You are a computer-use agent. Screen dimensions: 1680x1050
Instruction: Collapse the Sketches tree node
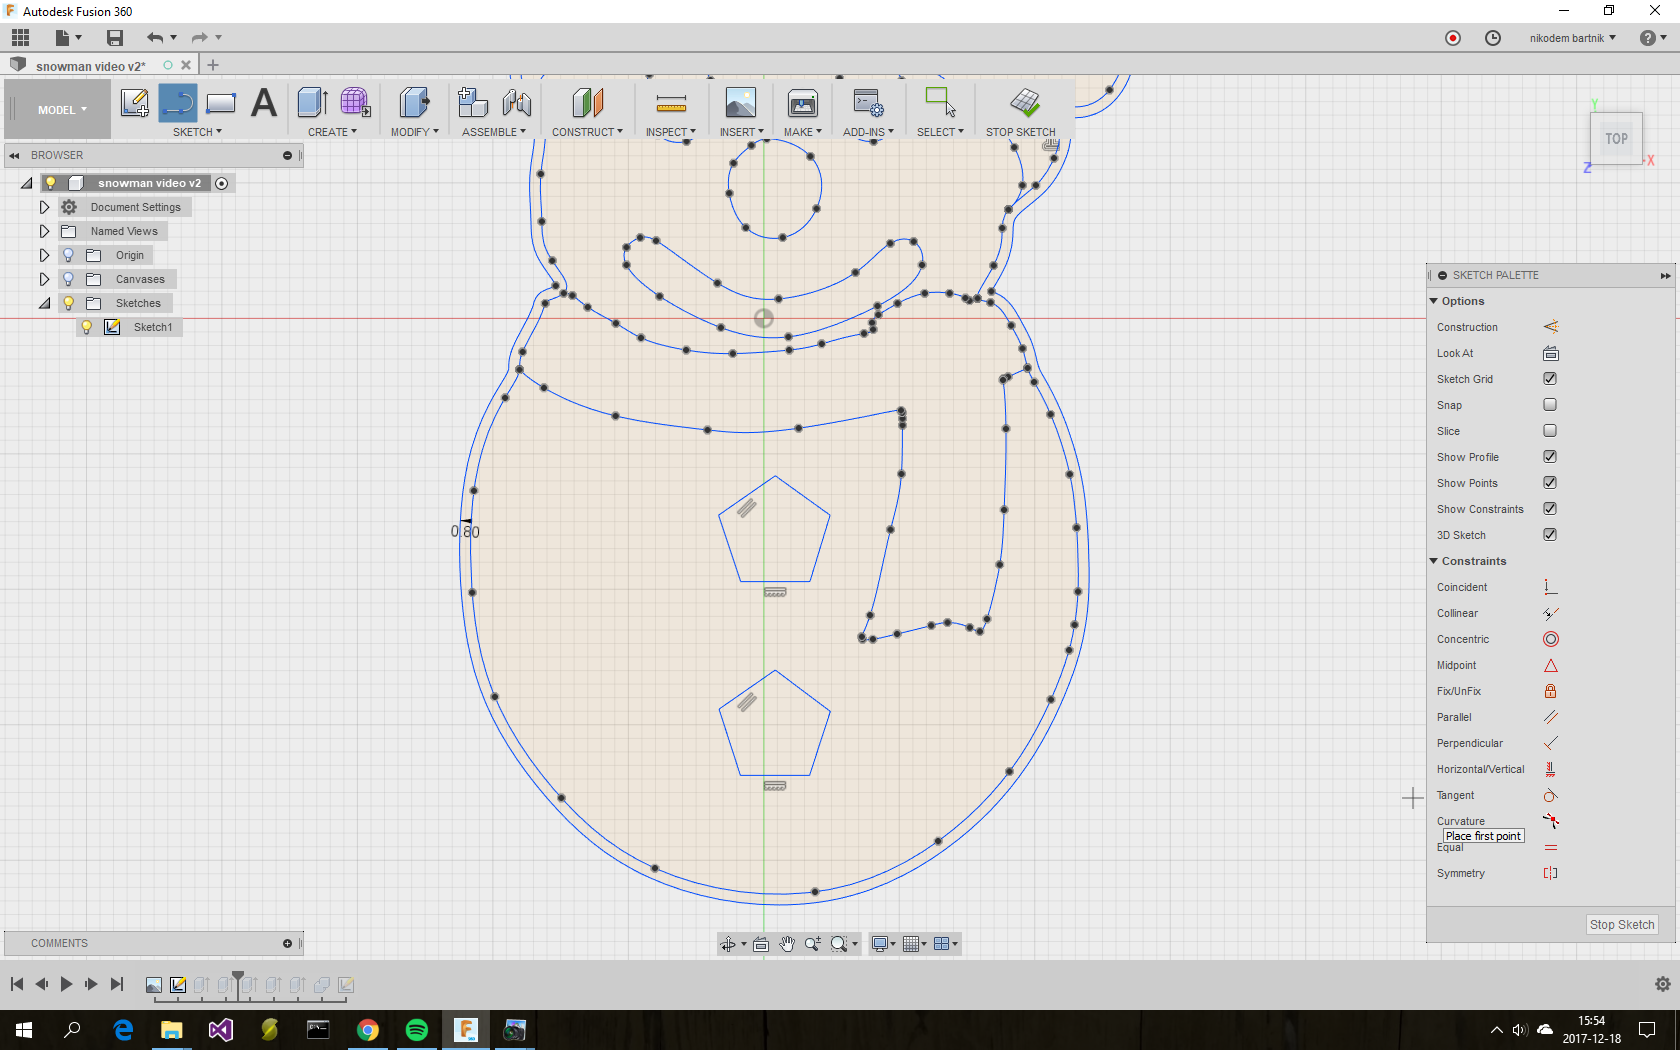tap(44, 303)
